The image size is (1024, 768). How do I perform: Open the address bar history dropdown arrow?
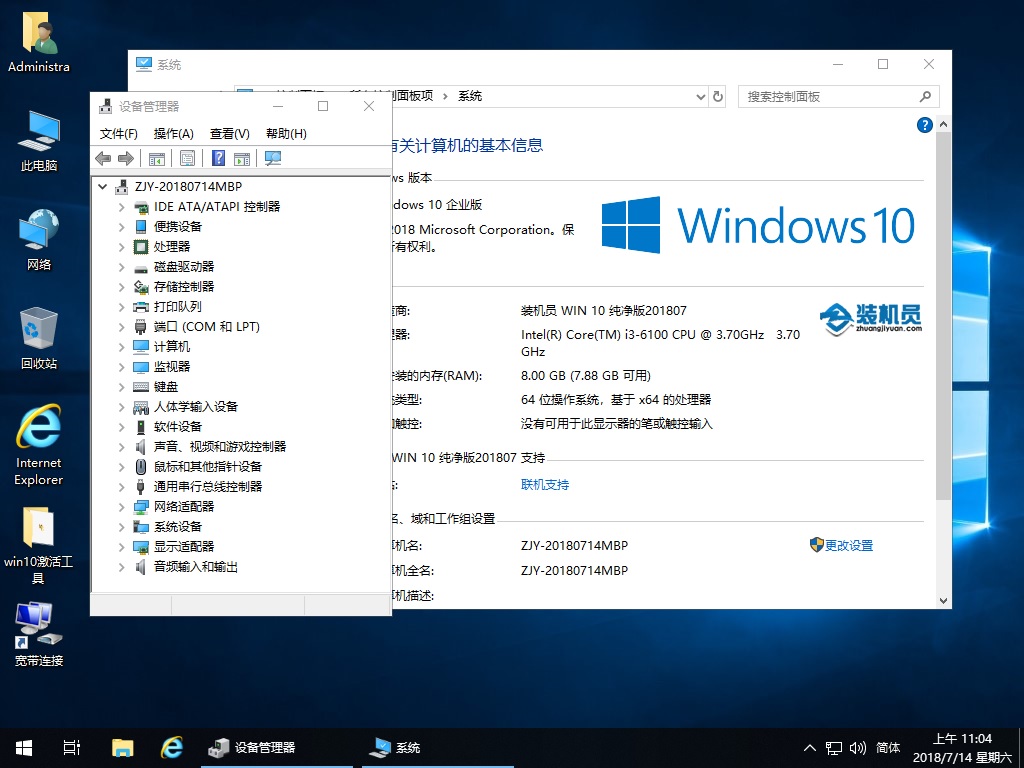(700, 97)
